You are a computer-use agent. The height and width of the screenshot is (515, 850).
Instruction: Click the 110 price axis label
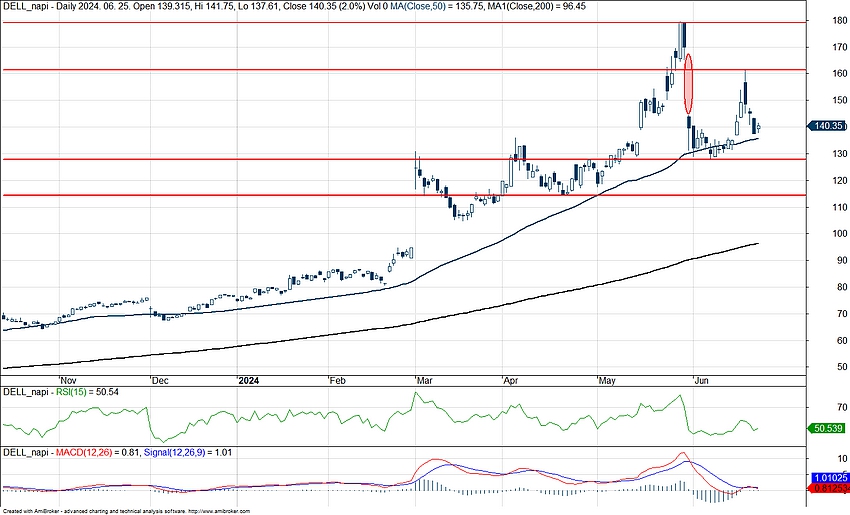tap(841, 207)
